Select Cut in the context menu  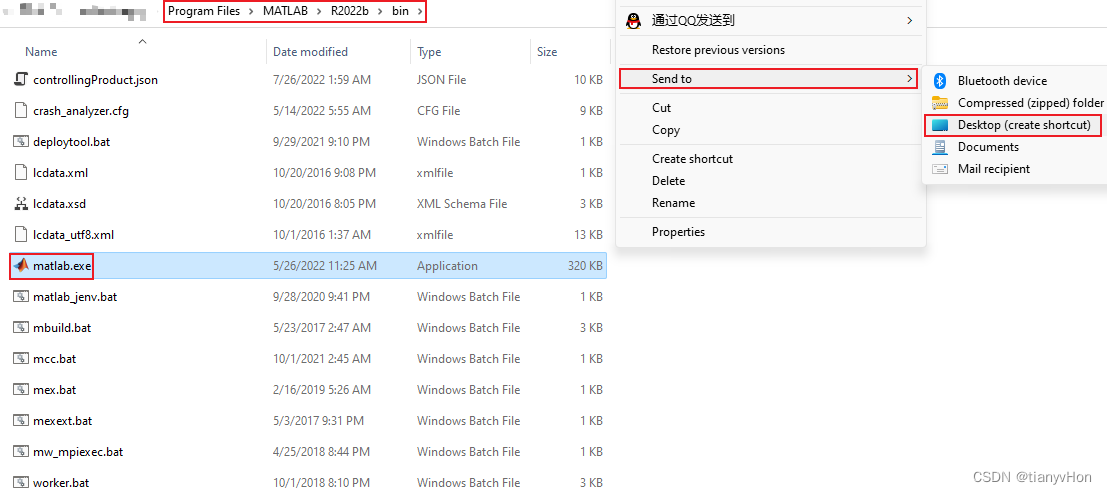click(662, 108)
